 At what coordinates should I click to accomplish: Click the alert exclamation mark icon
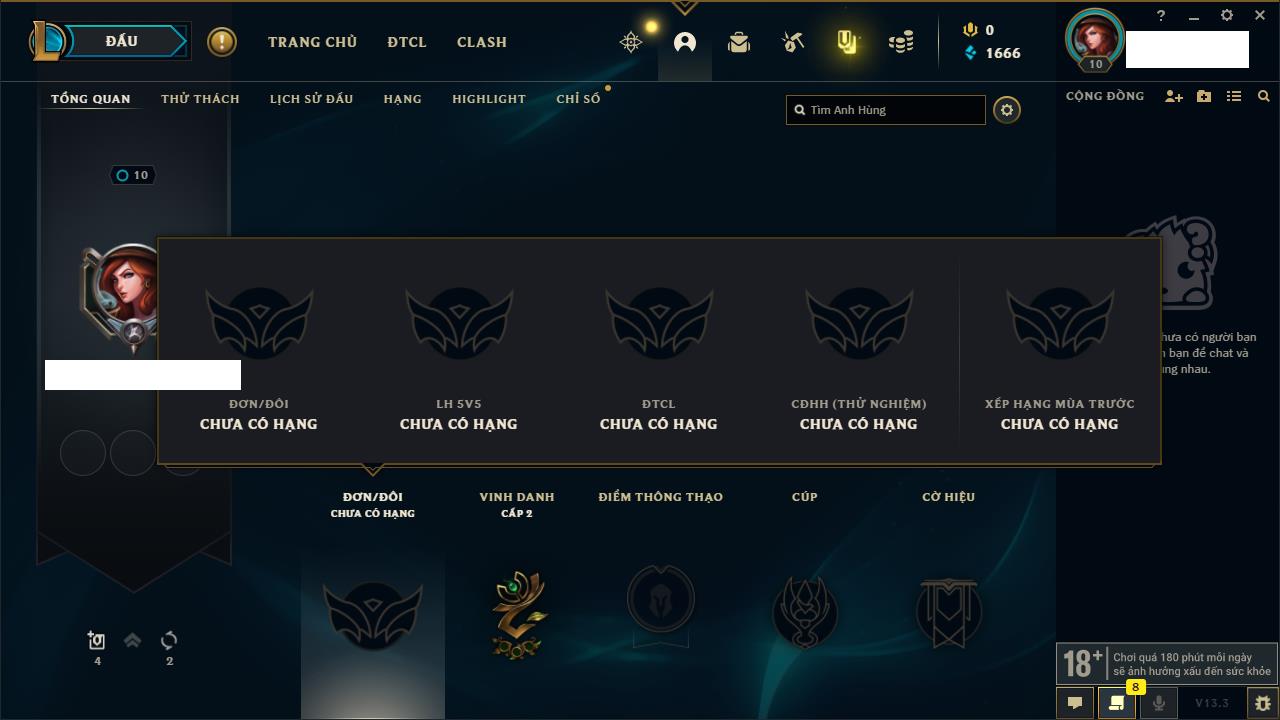click(222, 42)
